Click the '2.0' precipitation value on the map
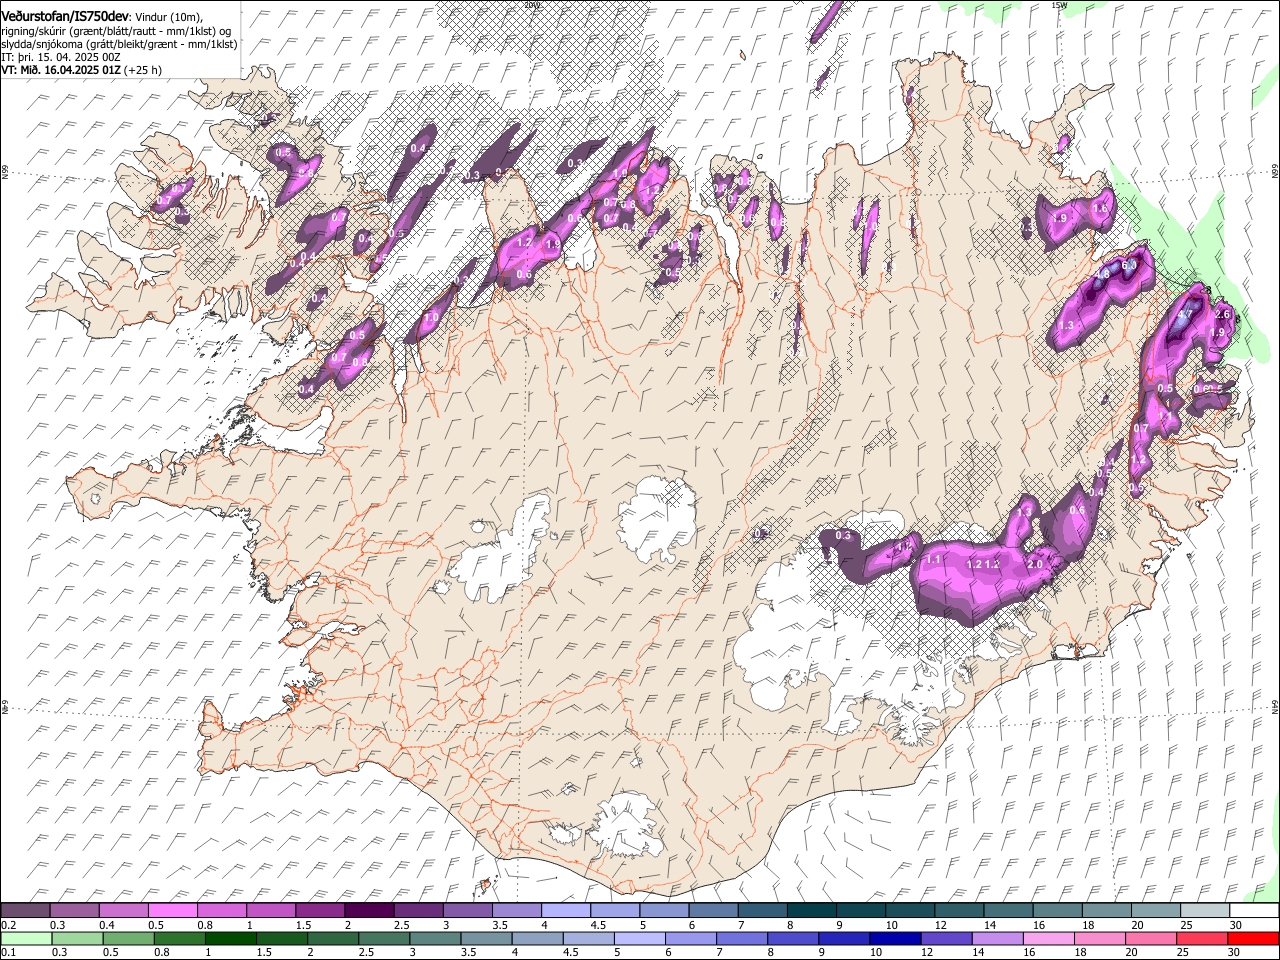 [x=1035, y=564]
